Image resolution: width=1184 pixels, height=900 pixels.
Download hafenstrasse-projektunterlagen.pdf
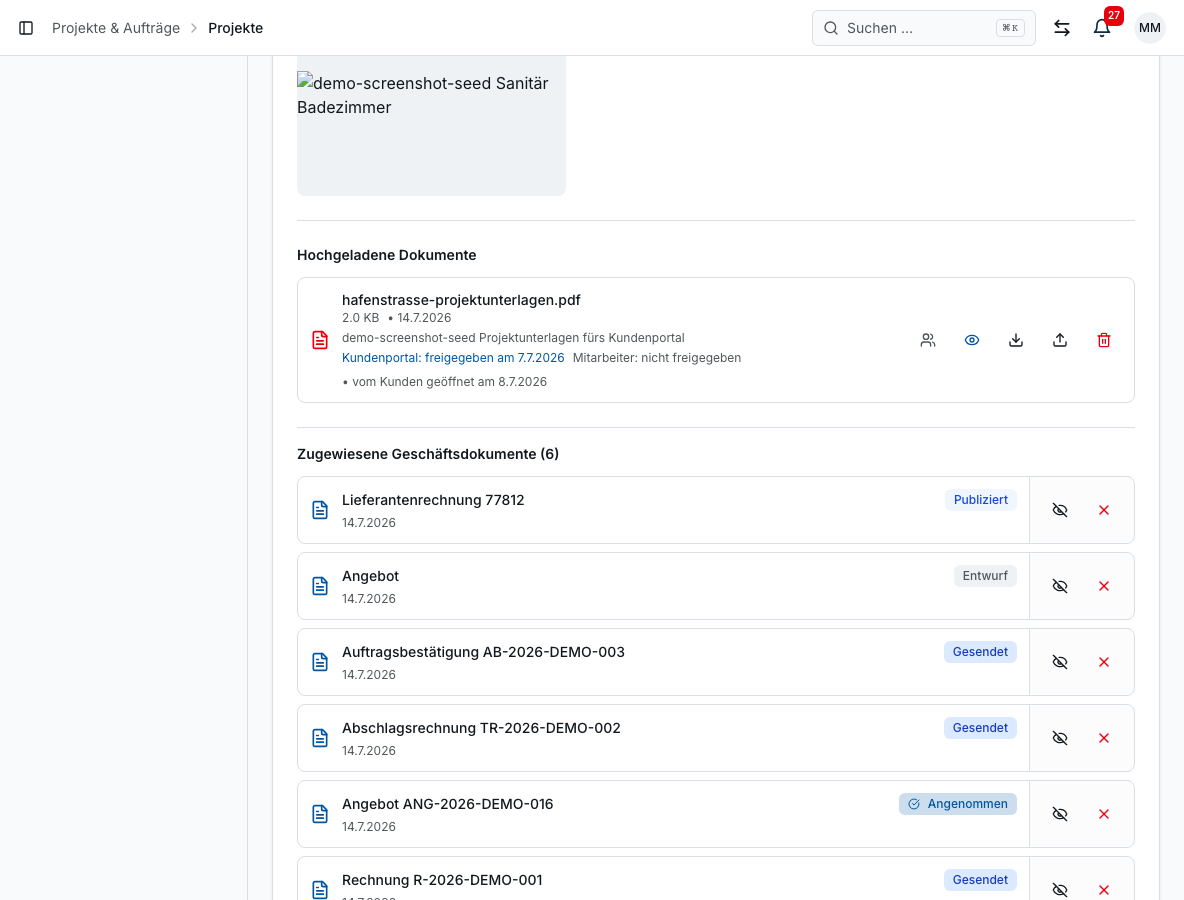[x=1016, y=341]
